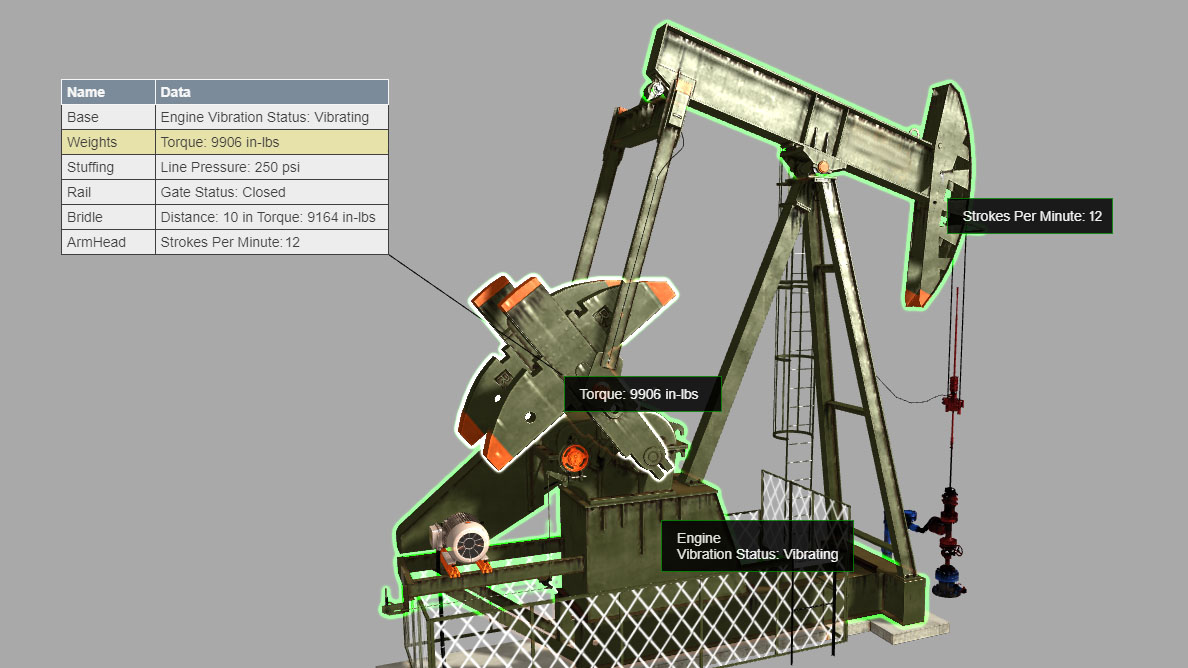Select the caged safety ladder
1188x668 pixels.
(793, 360)
